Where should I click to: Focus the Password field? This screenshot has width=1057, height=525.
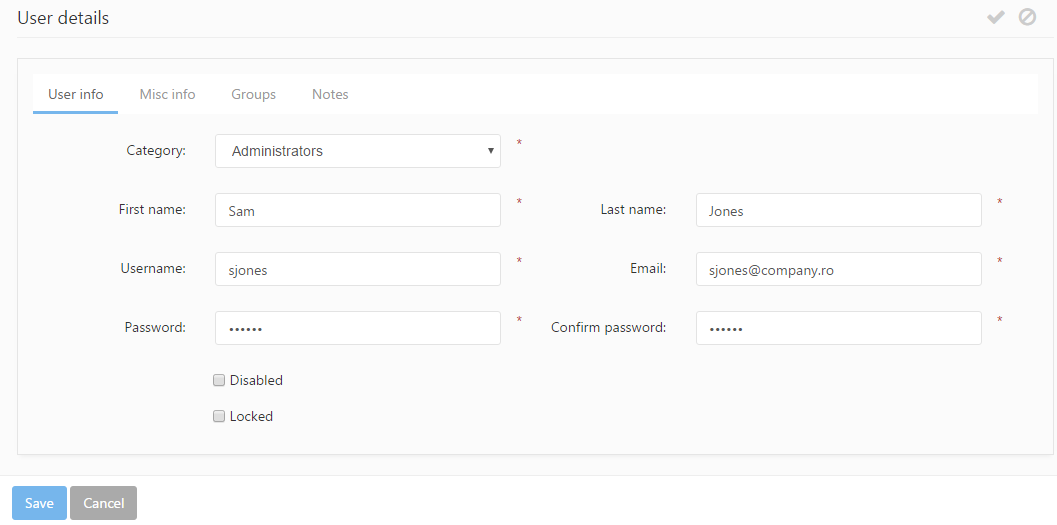pos(357,328)
